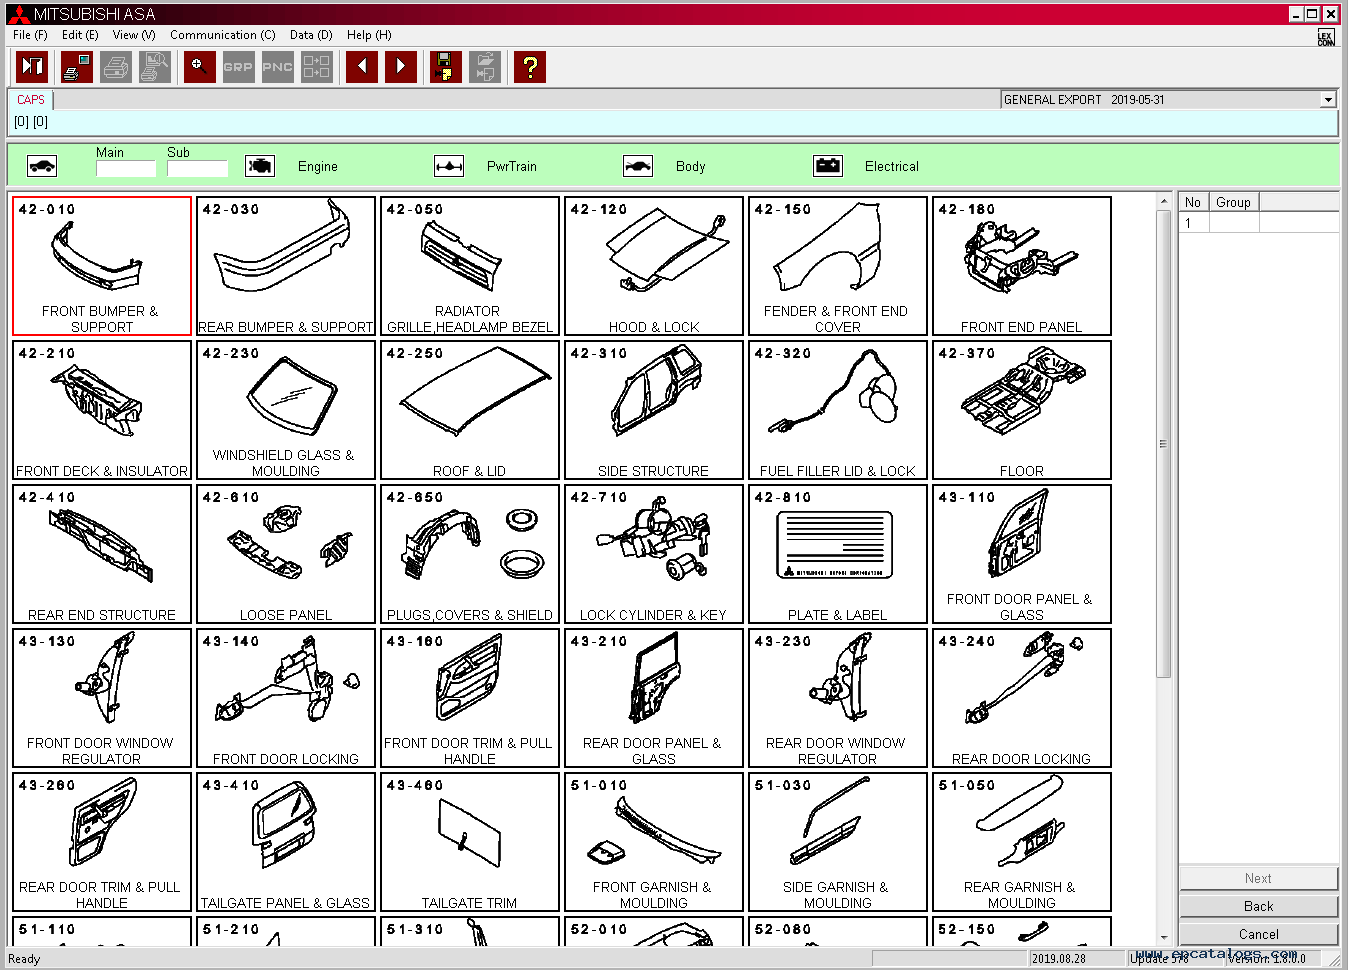Open 42-230 Windshield Glass & Moulding thumbnail
The width and height of the screenshot is (1348, 970).
[286, 410]
